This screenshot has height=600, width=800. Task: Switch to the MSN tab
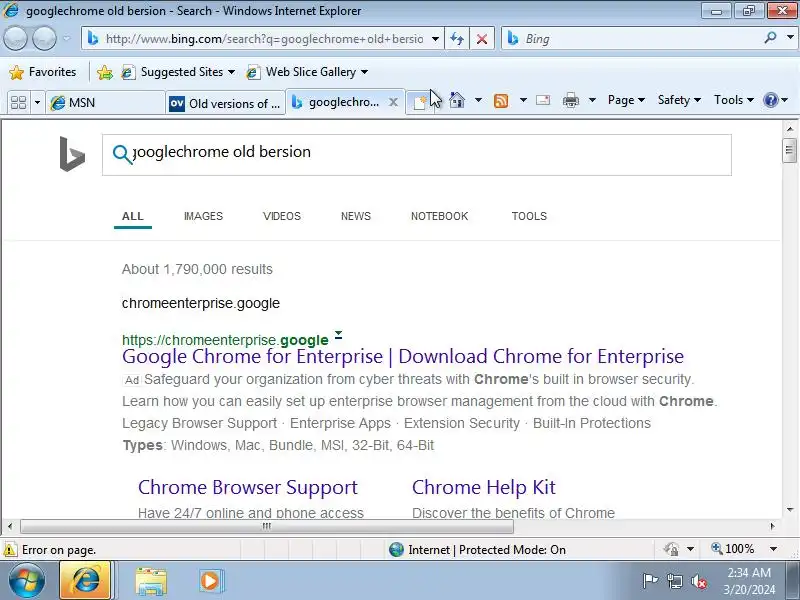click(x=106, y=103)
